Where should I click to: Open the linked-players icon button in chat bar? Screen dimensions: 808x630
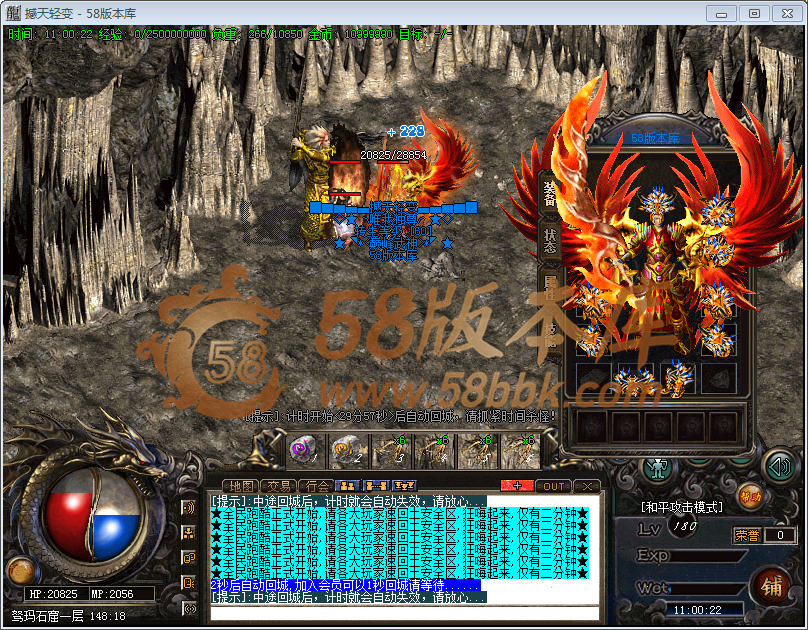(376, 486)
